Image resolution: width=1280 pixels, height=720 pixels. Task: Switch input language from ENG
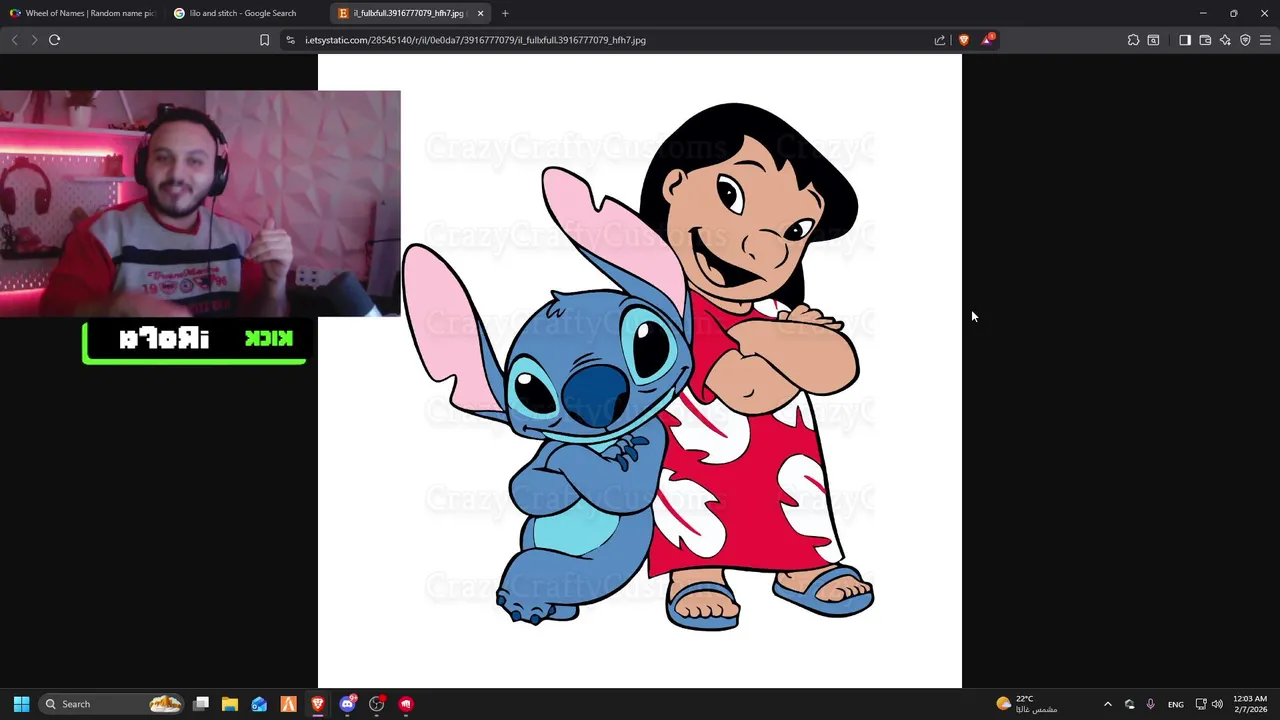point(1176,704)
